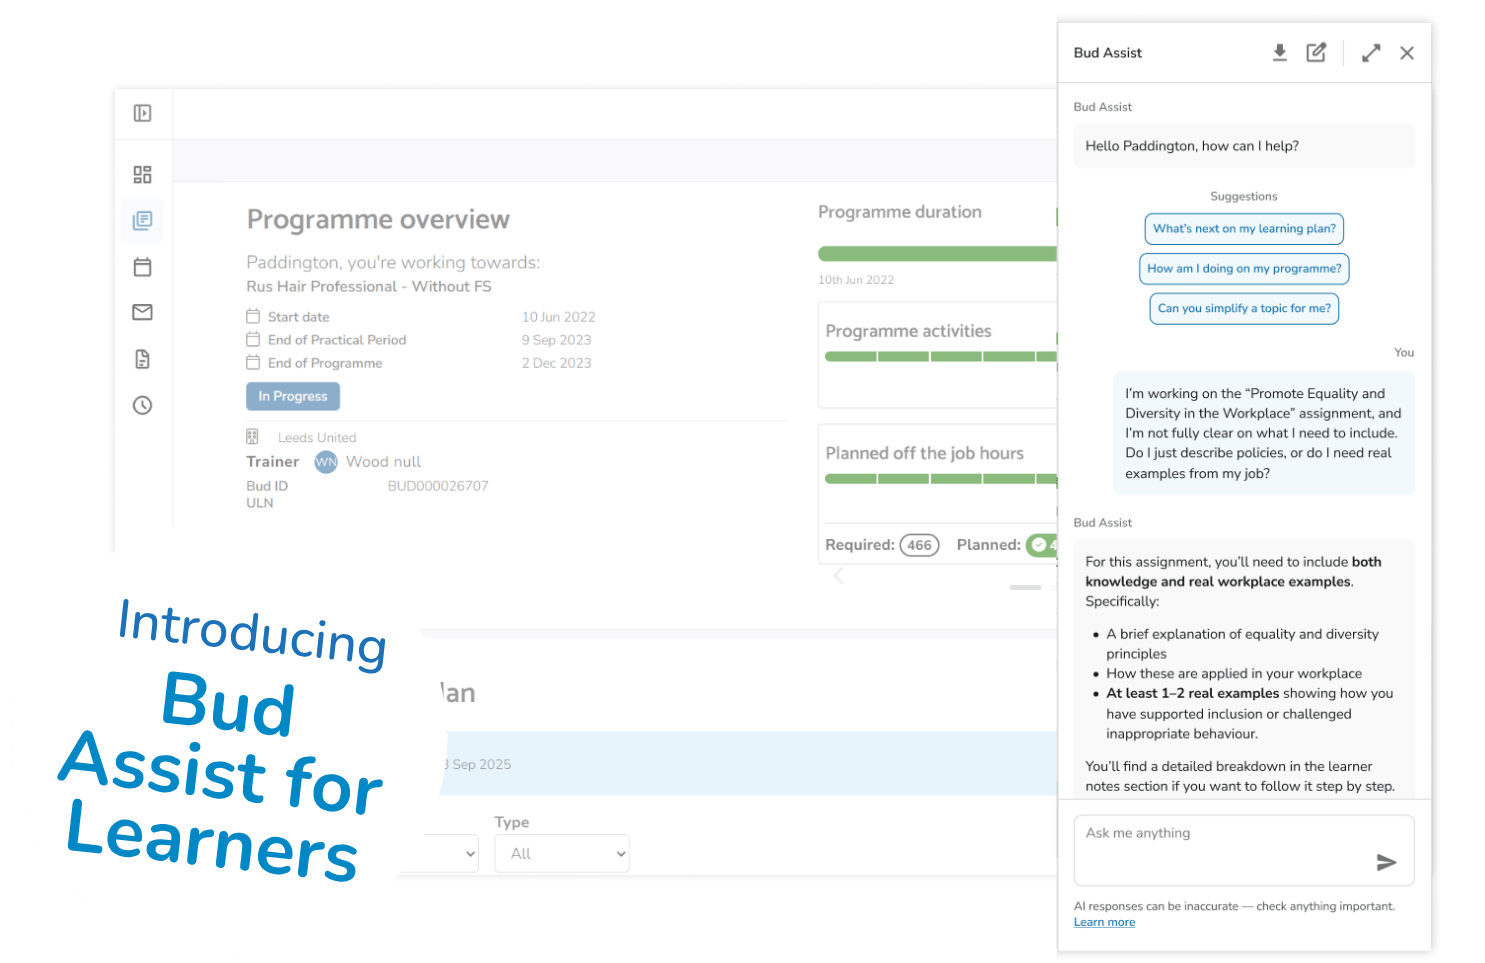
Task: Open the calendar icon in sidebar
Action: pos(143,267)
